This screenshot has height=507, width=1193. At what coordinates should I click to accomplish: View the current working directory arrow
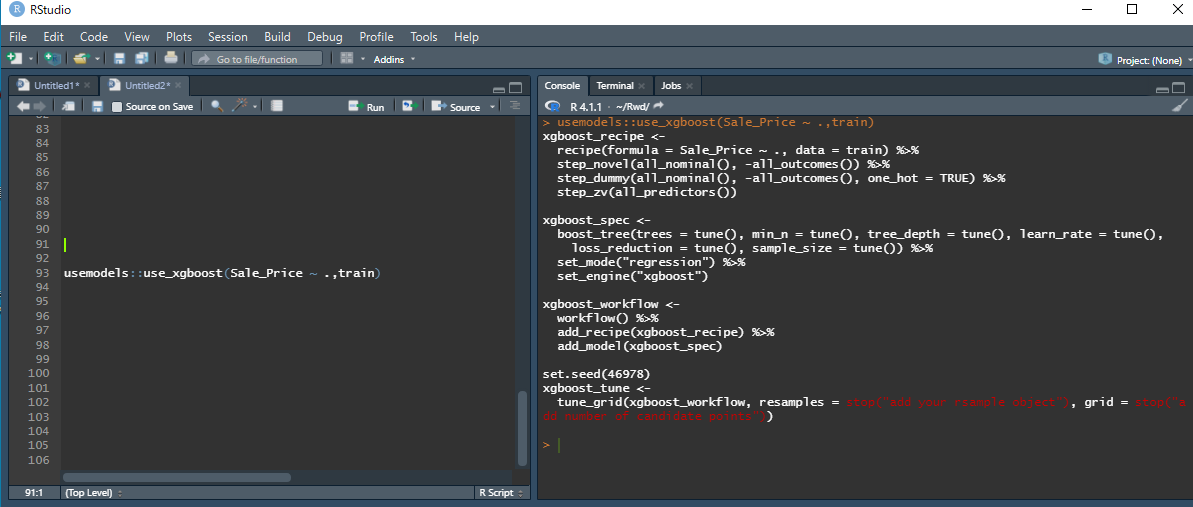click(658, 106)
